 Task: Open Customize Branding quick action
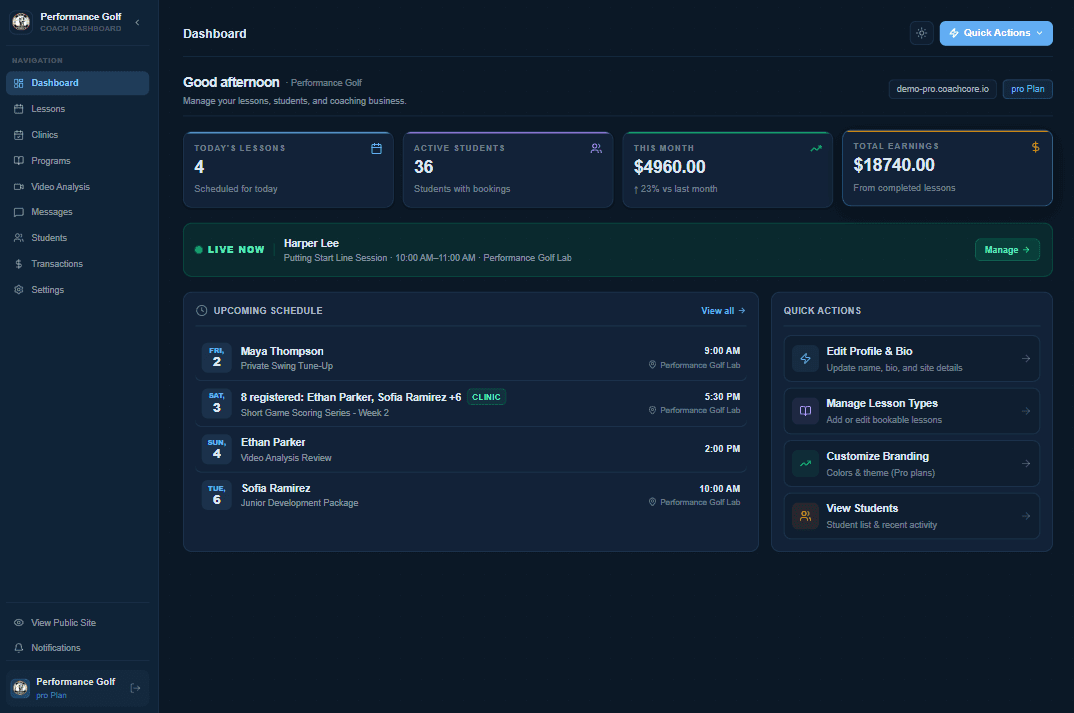[912, 464]
